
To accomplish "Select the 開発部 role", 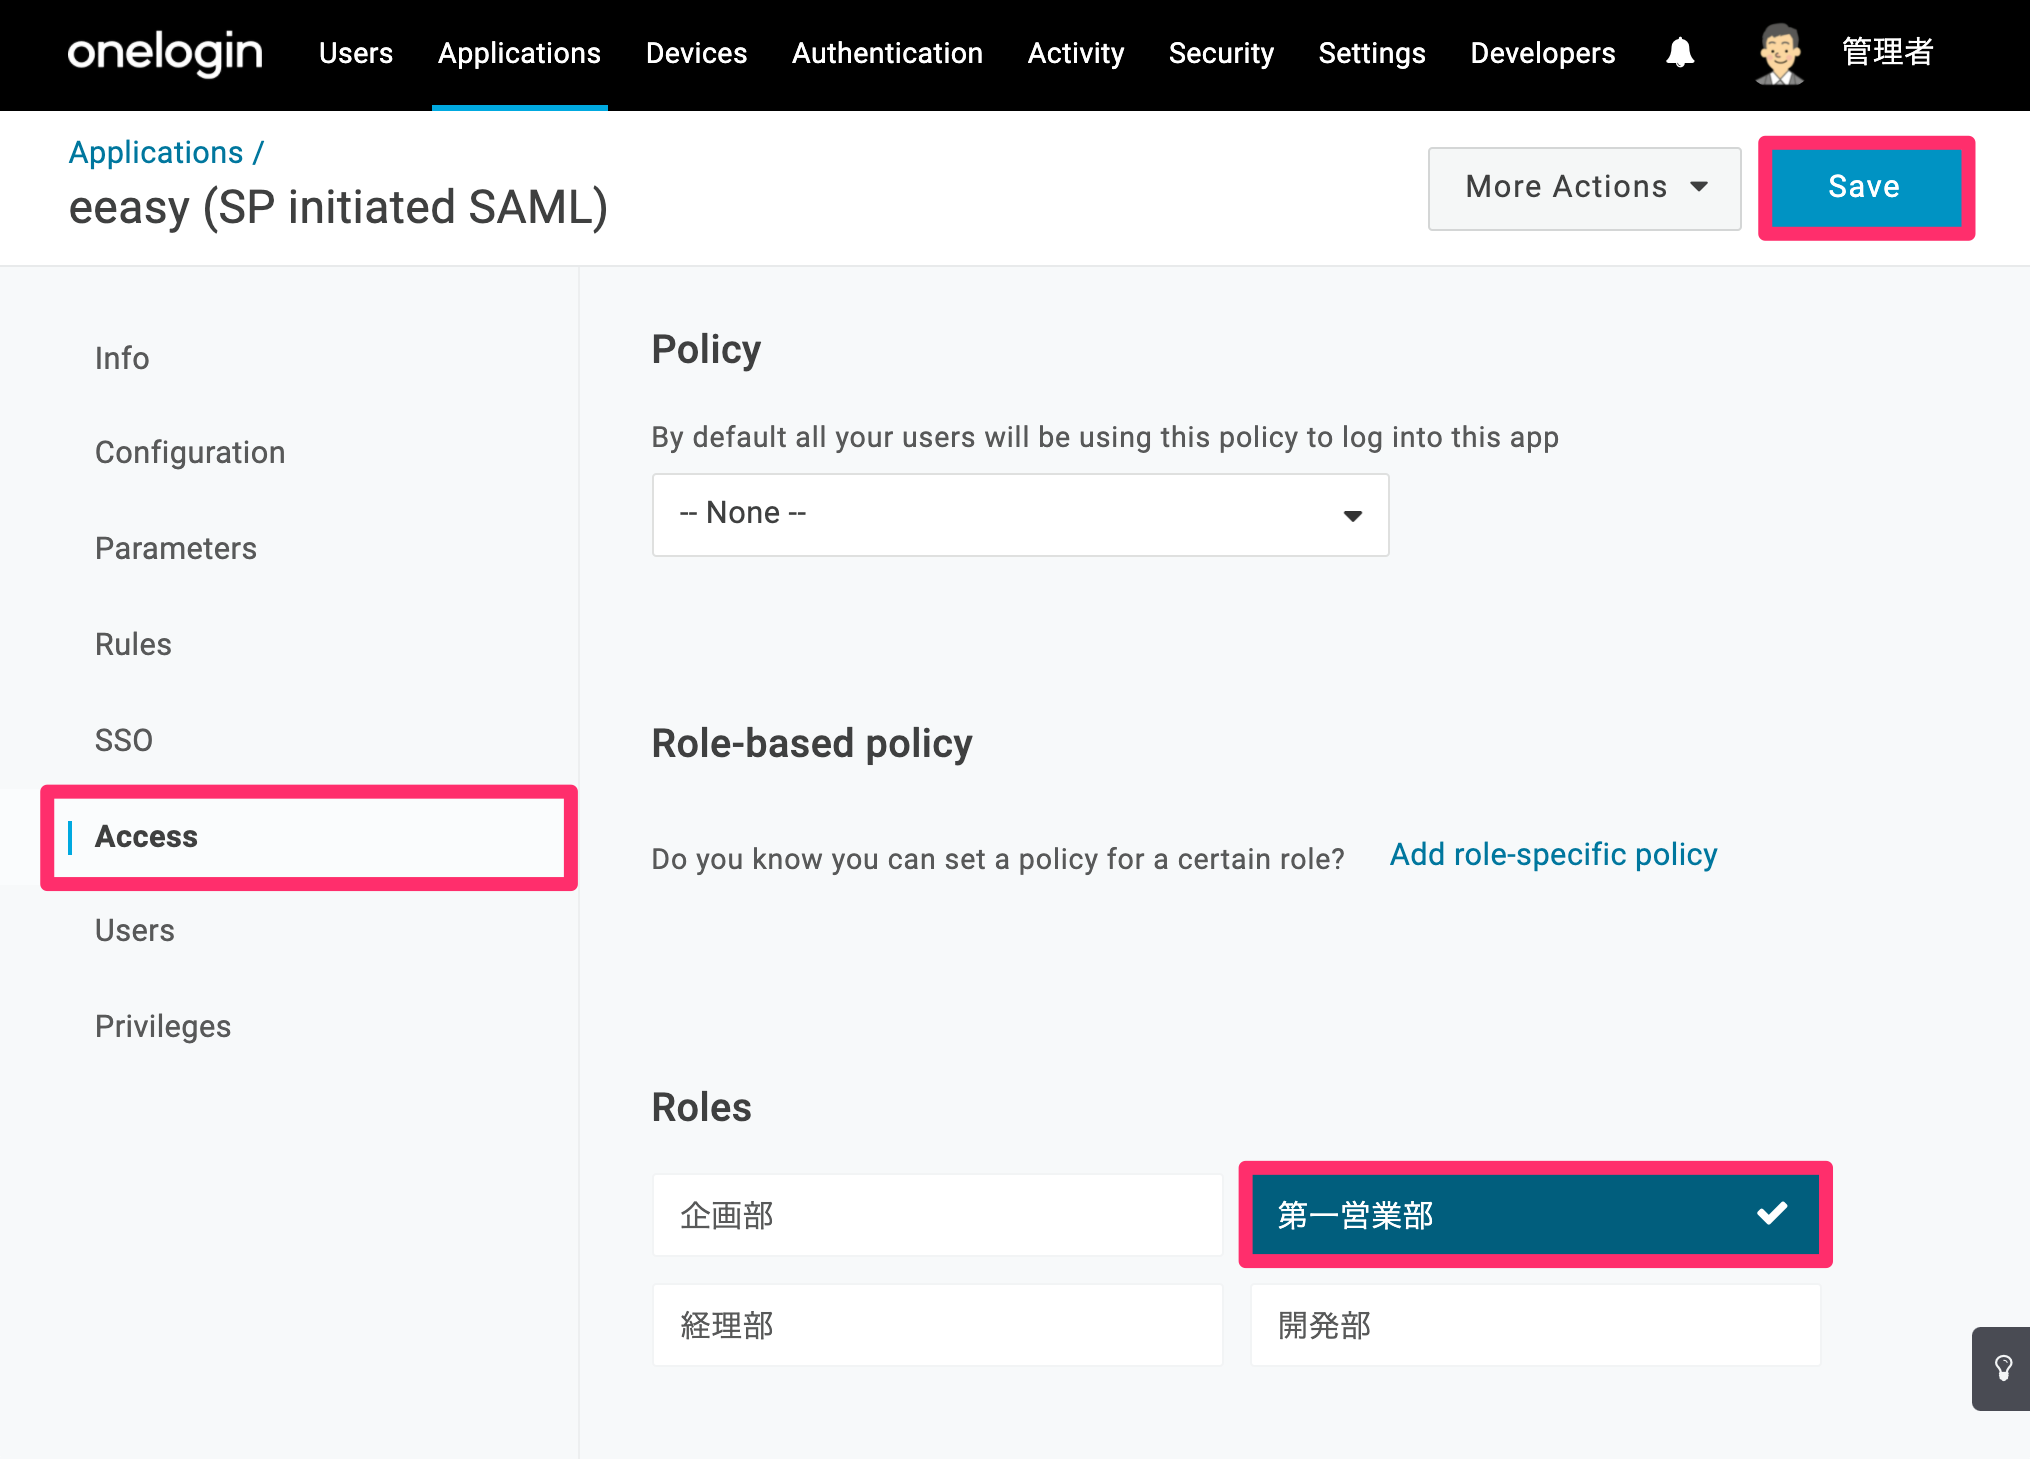I will click(x=1535, y=1325).
